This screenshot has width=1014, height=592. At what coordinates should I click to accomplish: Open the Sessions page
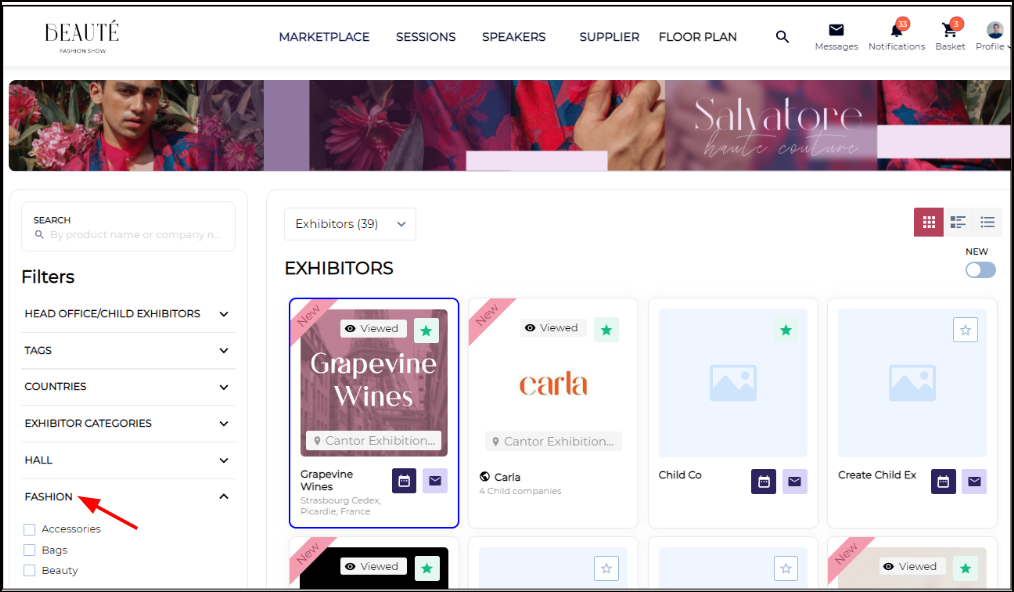[426, 37]
